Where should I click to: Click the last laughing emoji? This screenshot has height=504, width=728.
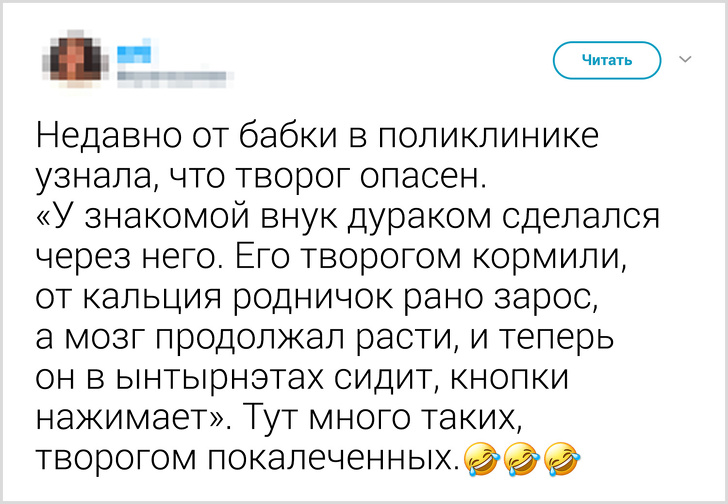[560, 459]
